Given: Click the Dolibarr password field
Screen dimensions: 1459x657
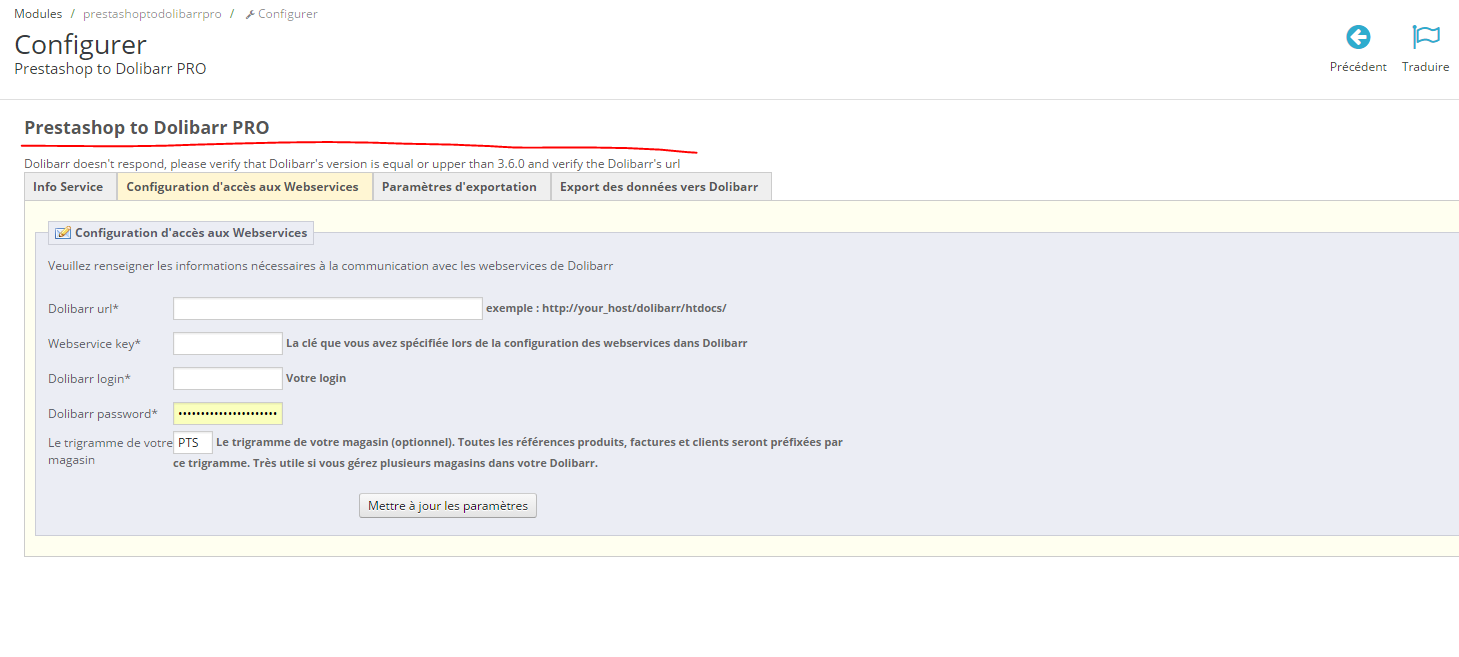Looking at the screenshot, I should [x=228, y=414].
